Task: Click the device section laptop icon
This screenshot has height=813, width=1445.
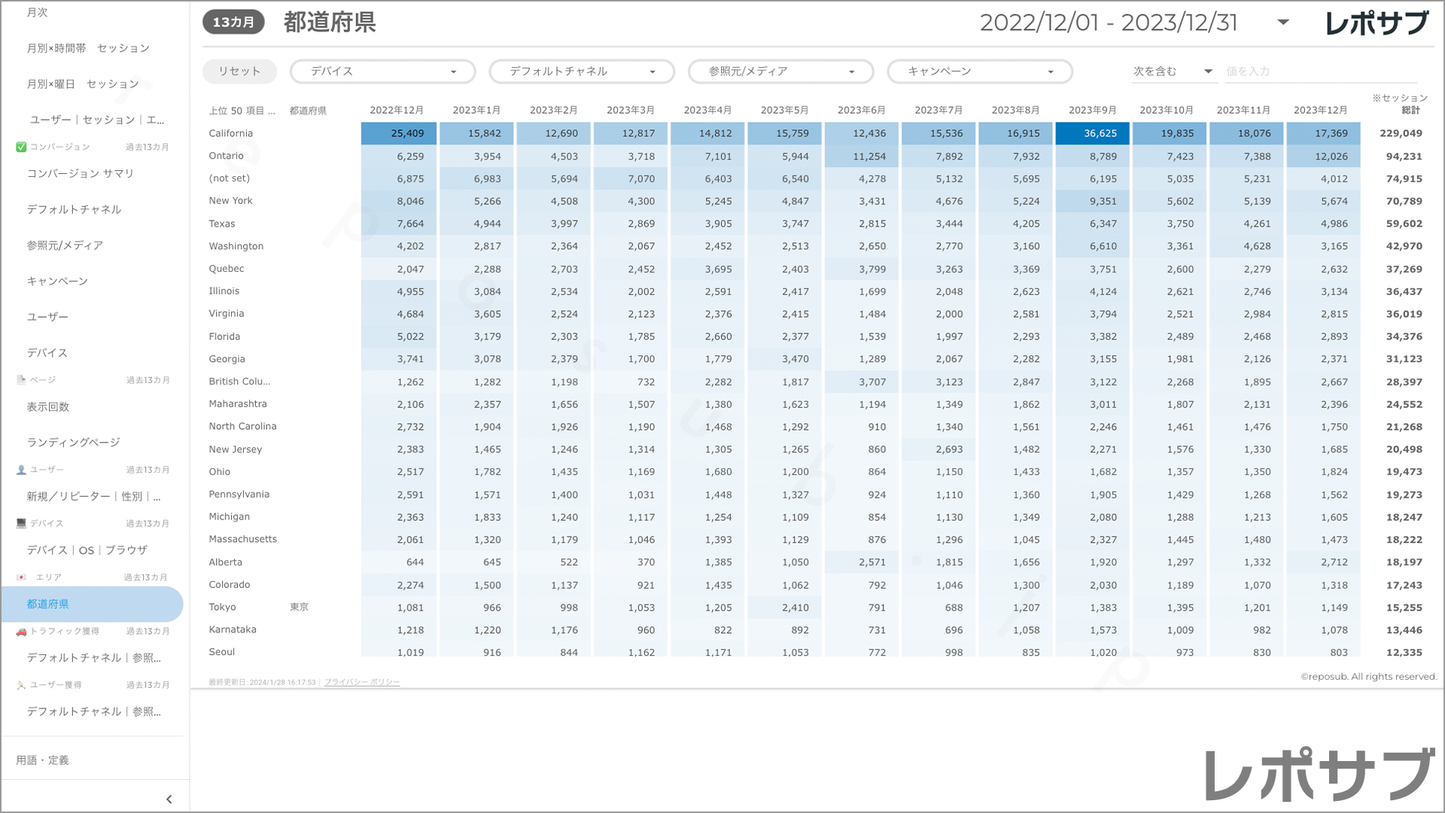Action: pos(21,523)
